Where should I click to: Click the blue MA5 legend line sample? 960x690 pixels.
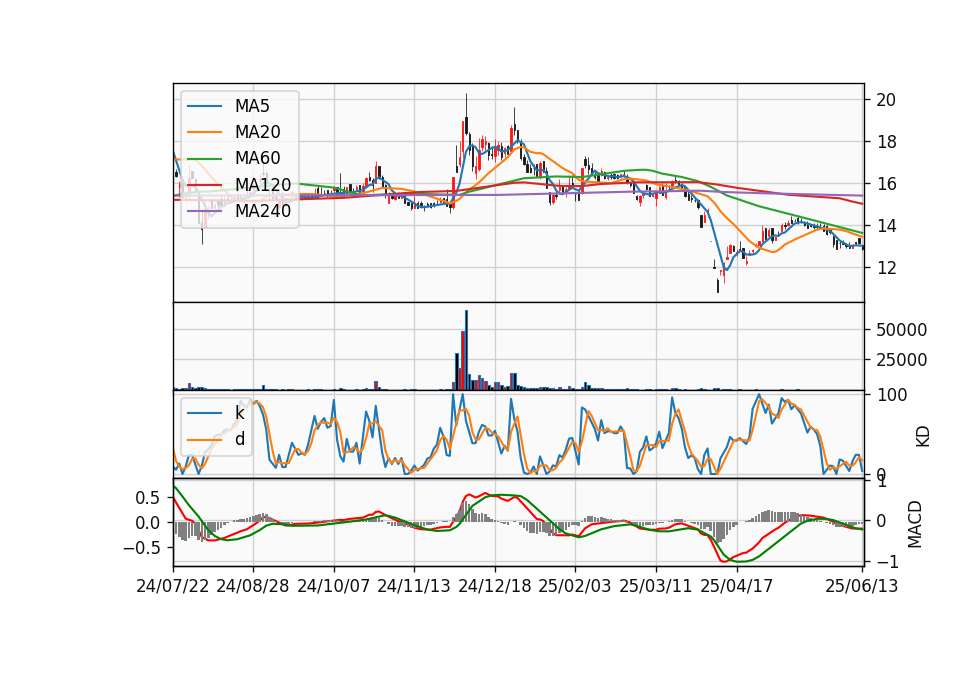pyautogui.click(x=204, y=106)
